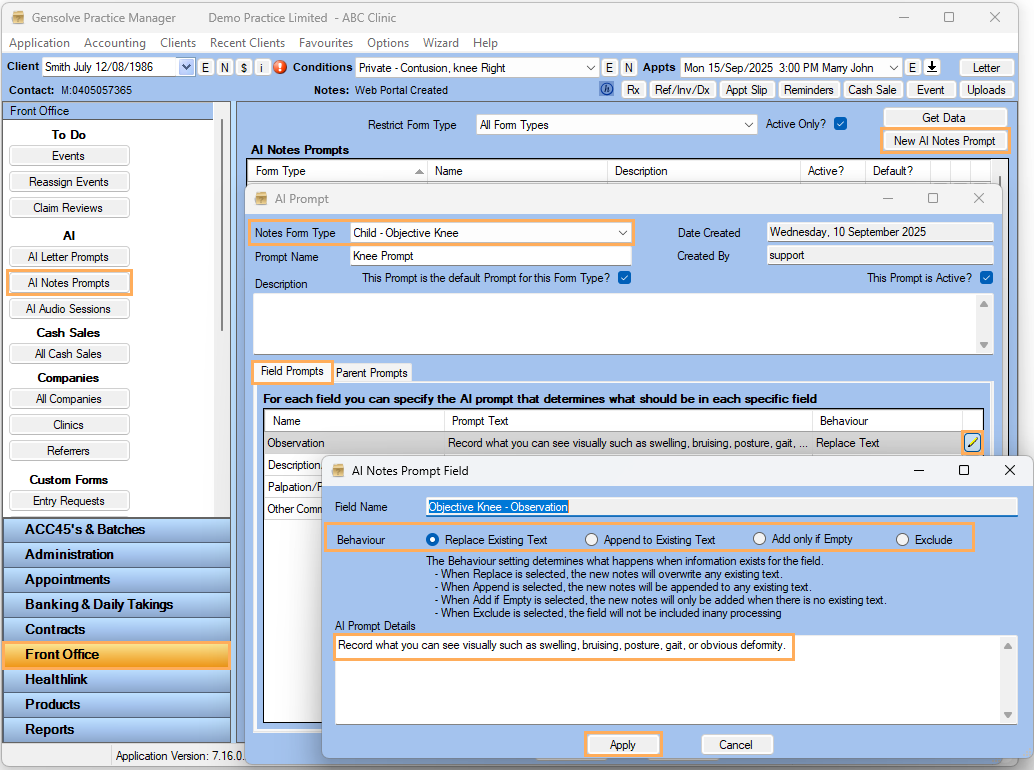Switch to the Parent Prompts tab
1035x772 pixels.
pyautogui.click(x=372, y=373)
